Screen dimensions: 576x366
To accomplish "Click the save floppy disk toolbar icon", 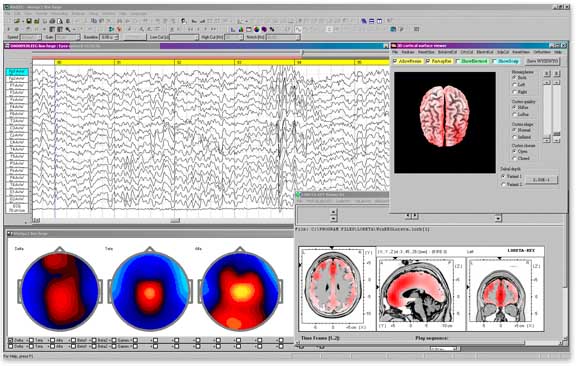I will tap(29, 21).
